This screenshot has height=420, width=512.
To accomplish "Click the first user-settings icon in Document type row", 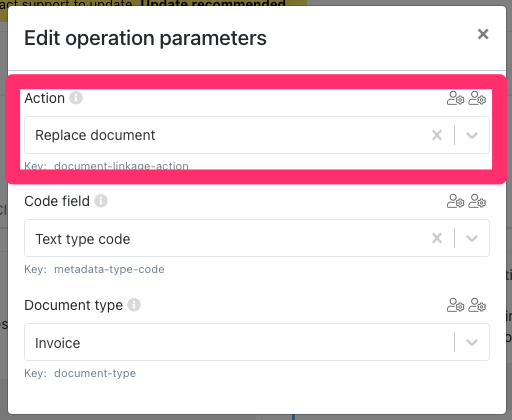I will pos(455,305).
